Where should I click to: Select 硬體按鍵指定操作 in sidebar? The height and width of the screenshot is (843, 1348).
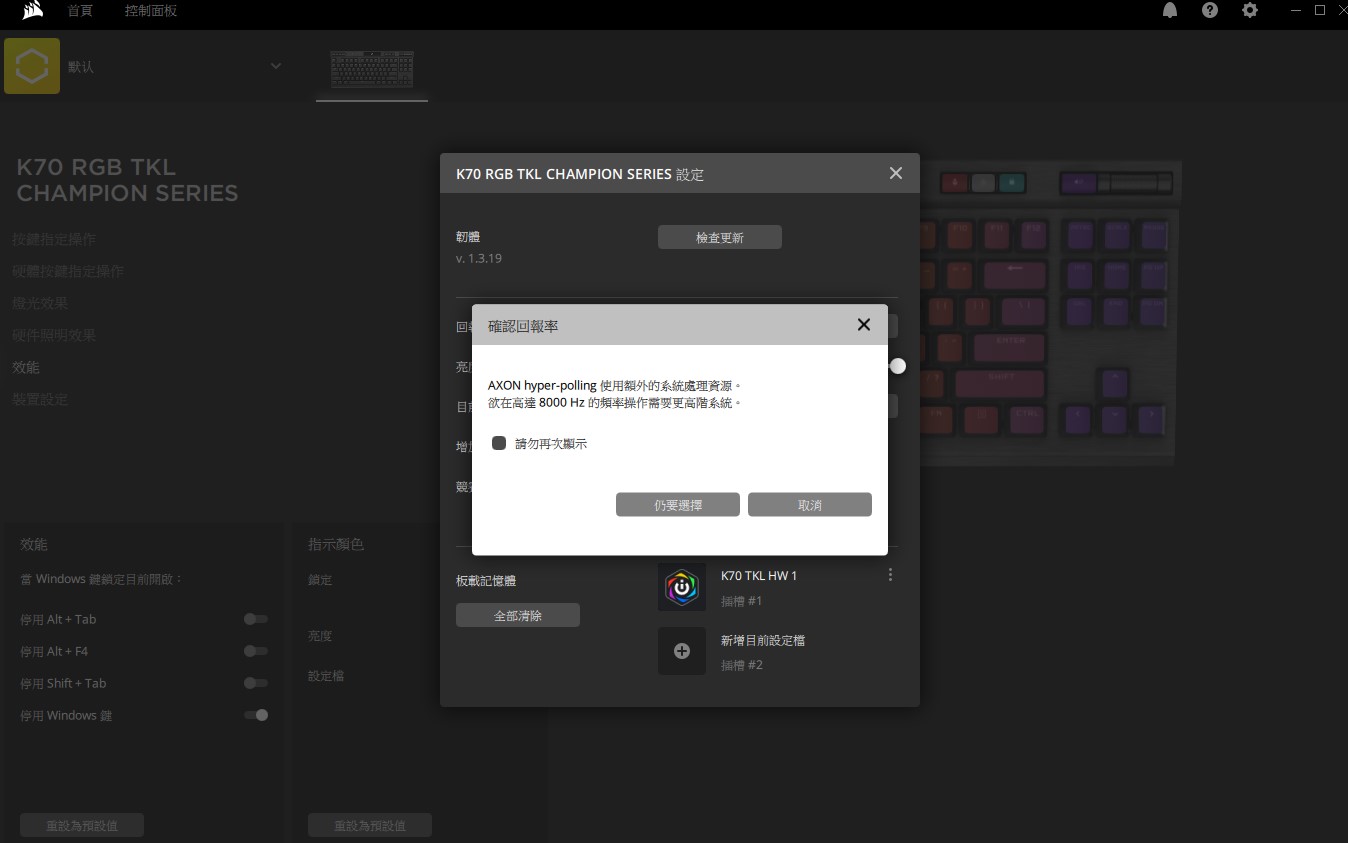click(x=68, y=271)
